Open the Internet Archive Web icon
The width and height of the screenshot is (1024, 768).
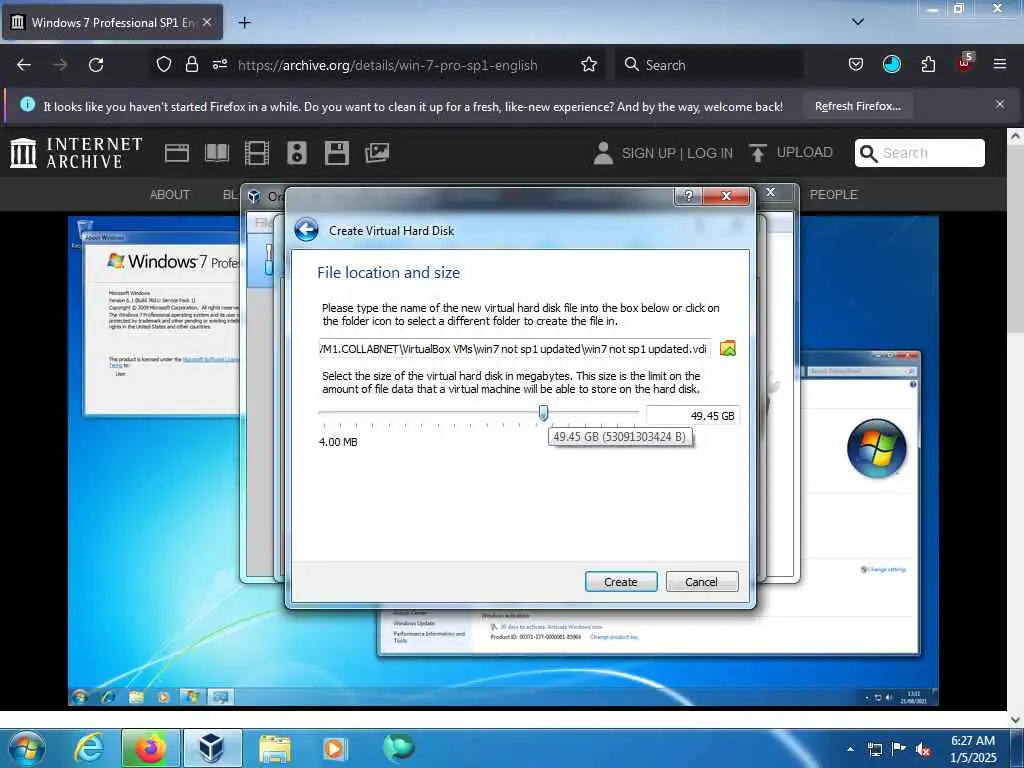[177, 153]
